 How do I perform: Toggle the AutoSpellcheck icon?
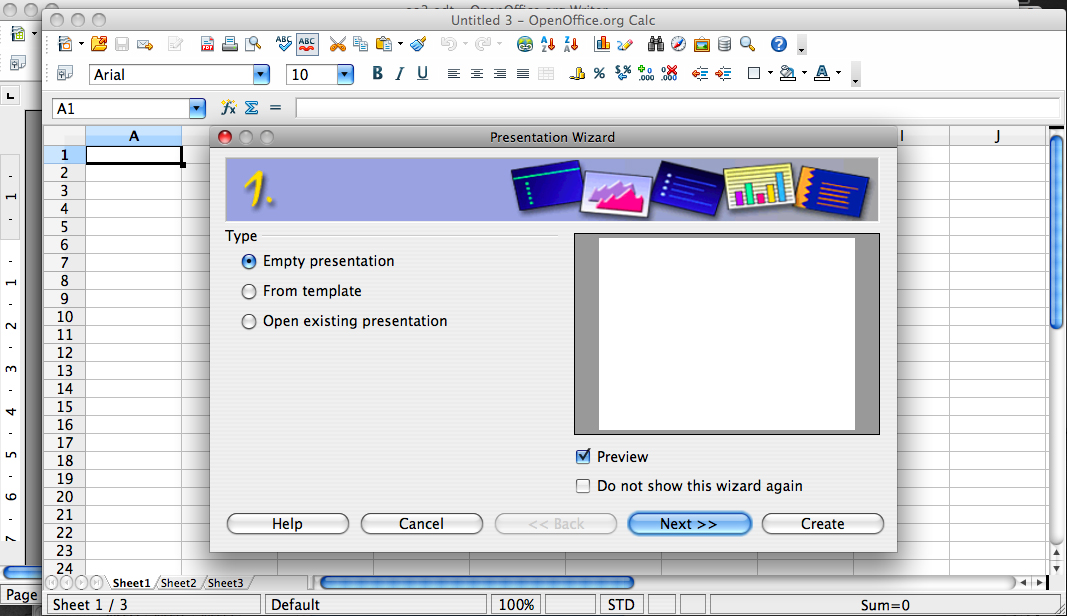point(307,44)
